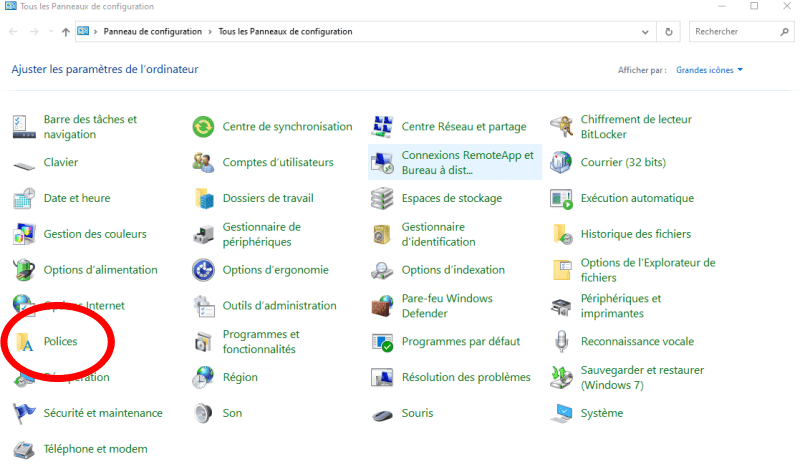
Task: Click the Reconnaissance vocale microphone icon
Action: coord(562,342)
